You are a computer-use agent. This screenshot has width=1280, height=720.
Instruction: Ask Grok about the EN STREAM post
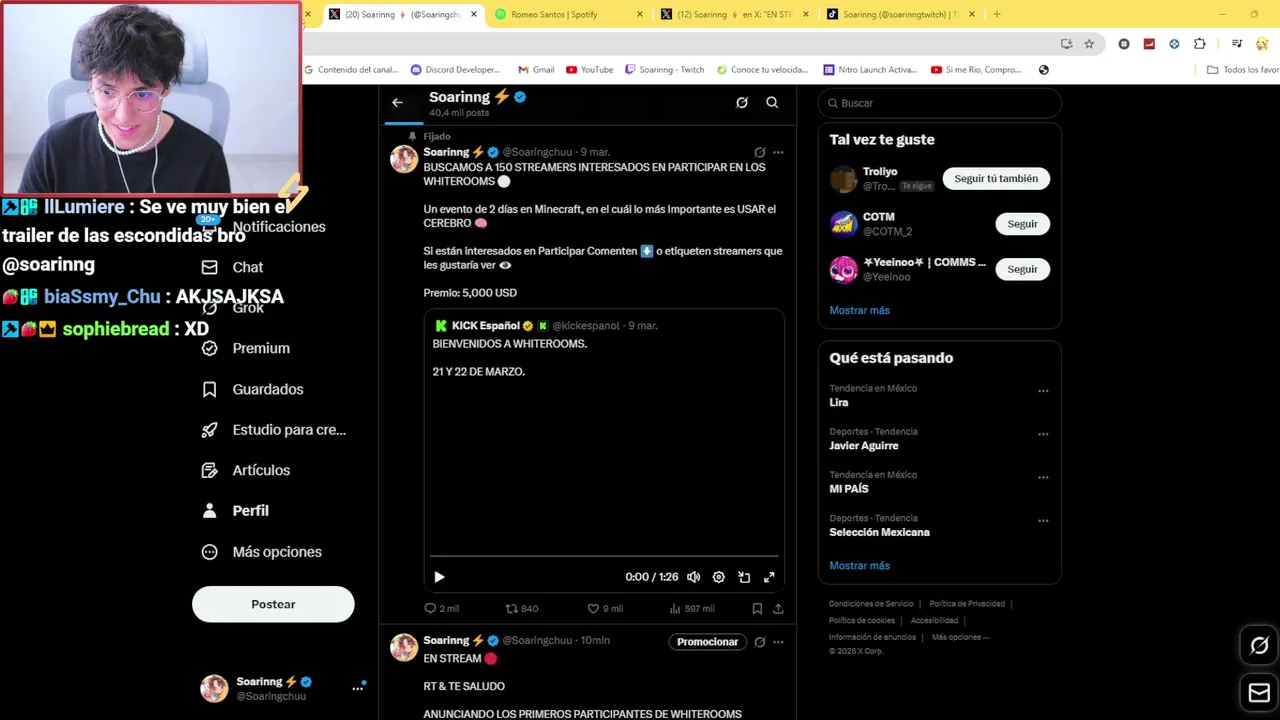pyautogui.click(x=760, y=642)
